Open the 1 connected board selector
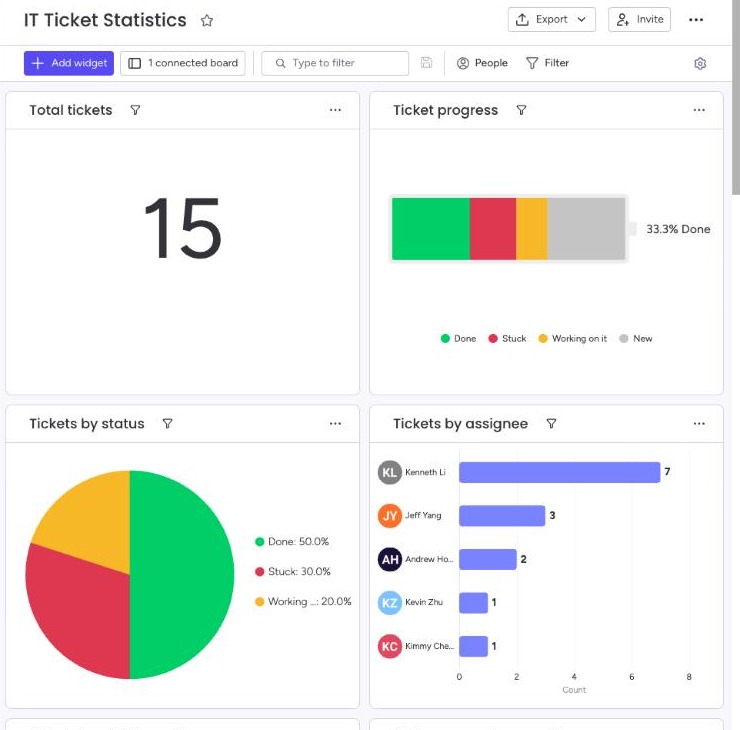740x730 pixels. [183, 63]
